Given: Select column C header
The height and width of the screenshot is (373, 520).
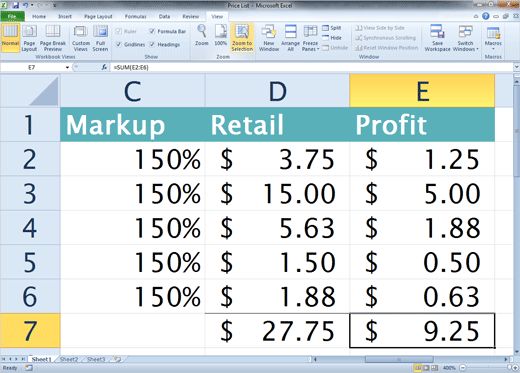Looking at the screenshot, I should (133, 91).
